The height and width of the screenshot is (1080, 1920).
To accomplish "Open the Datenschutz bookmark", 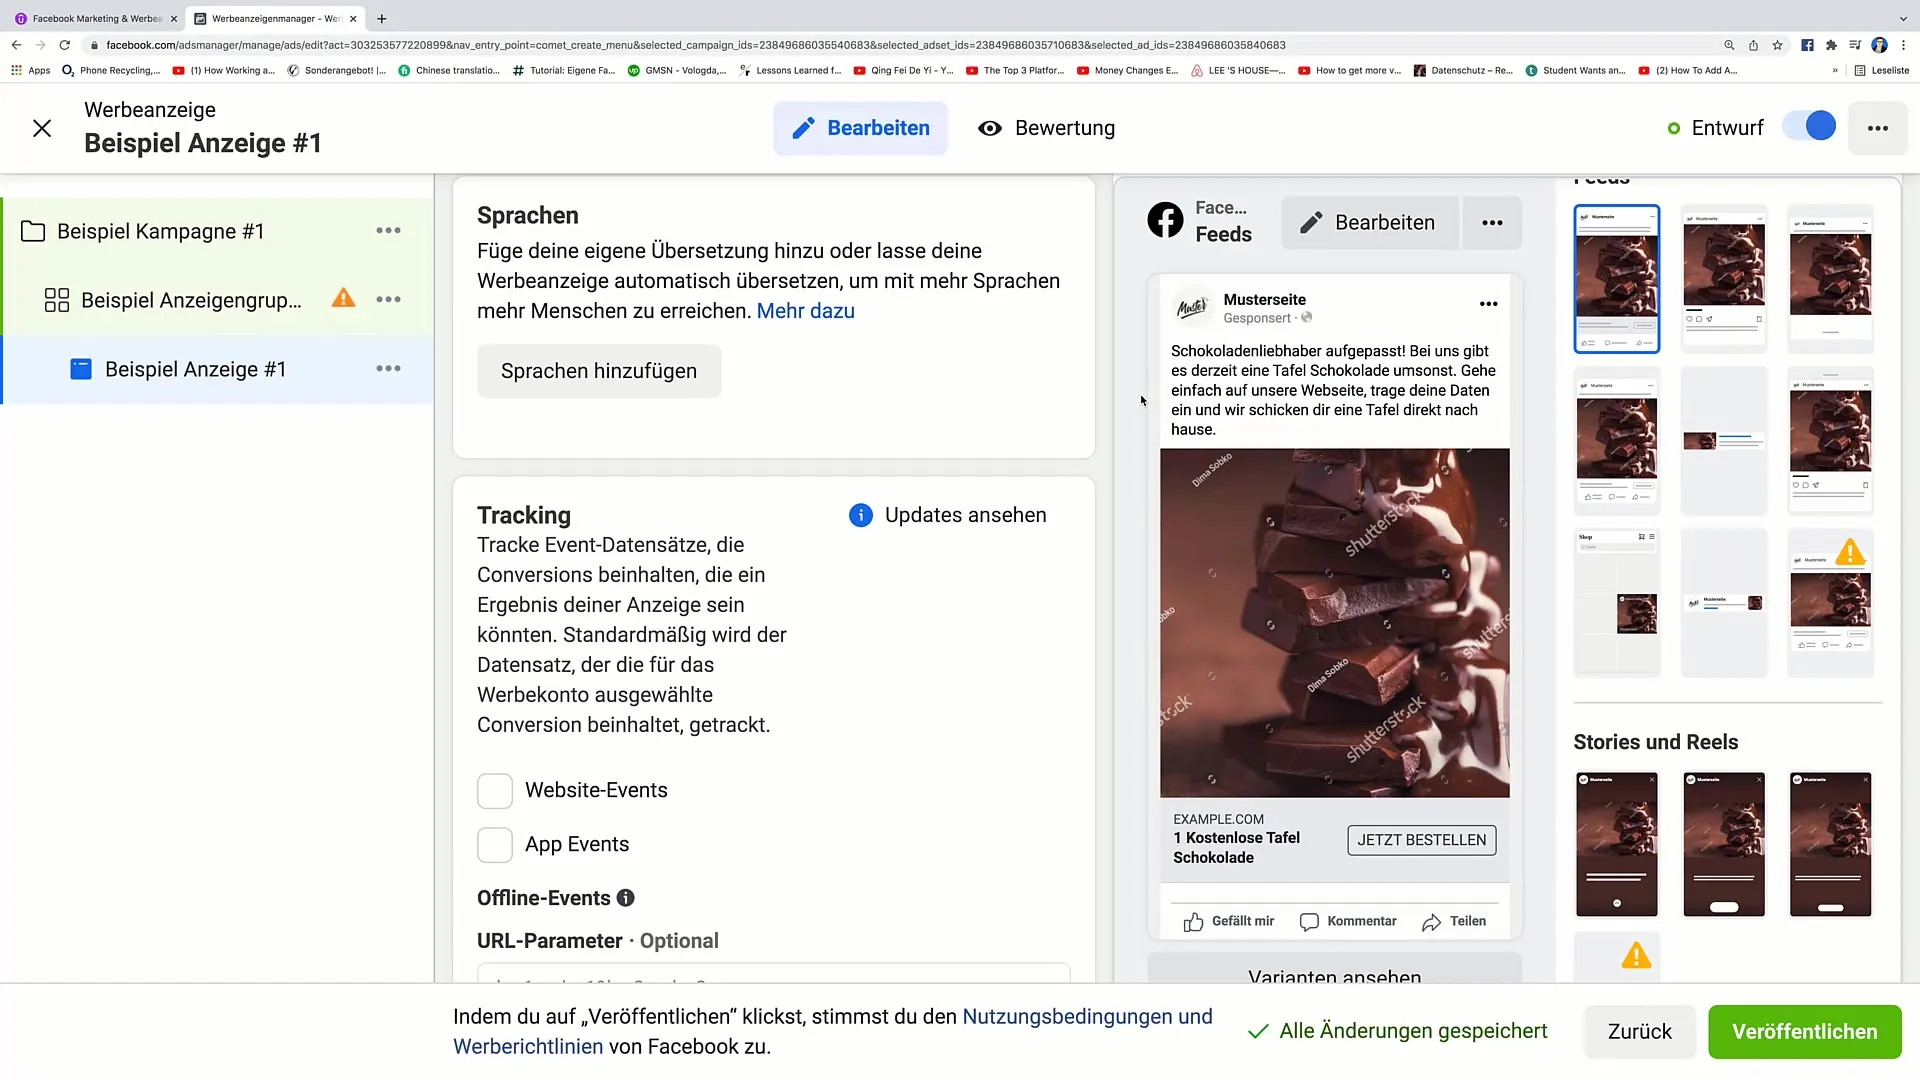I will point(1462,70).
